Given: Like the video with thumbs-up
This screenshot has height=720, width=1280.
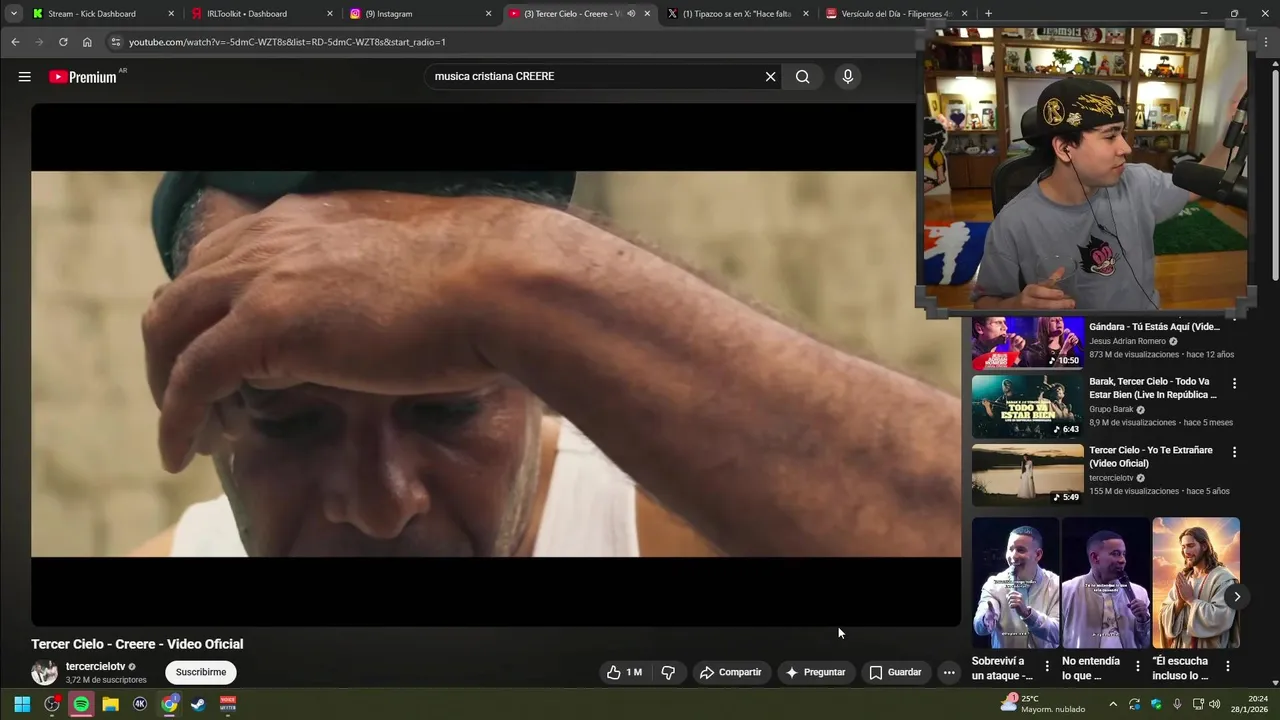Looking at the screenshot, I should click(624, 672).
